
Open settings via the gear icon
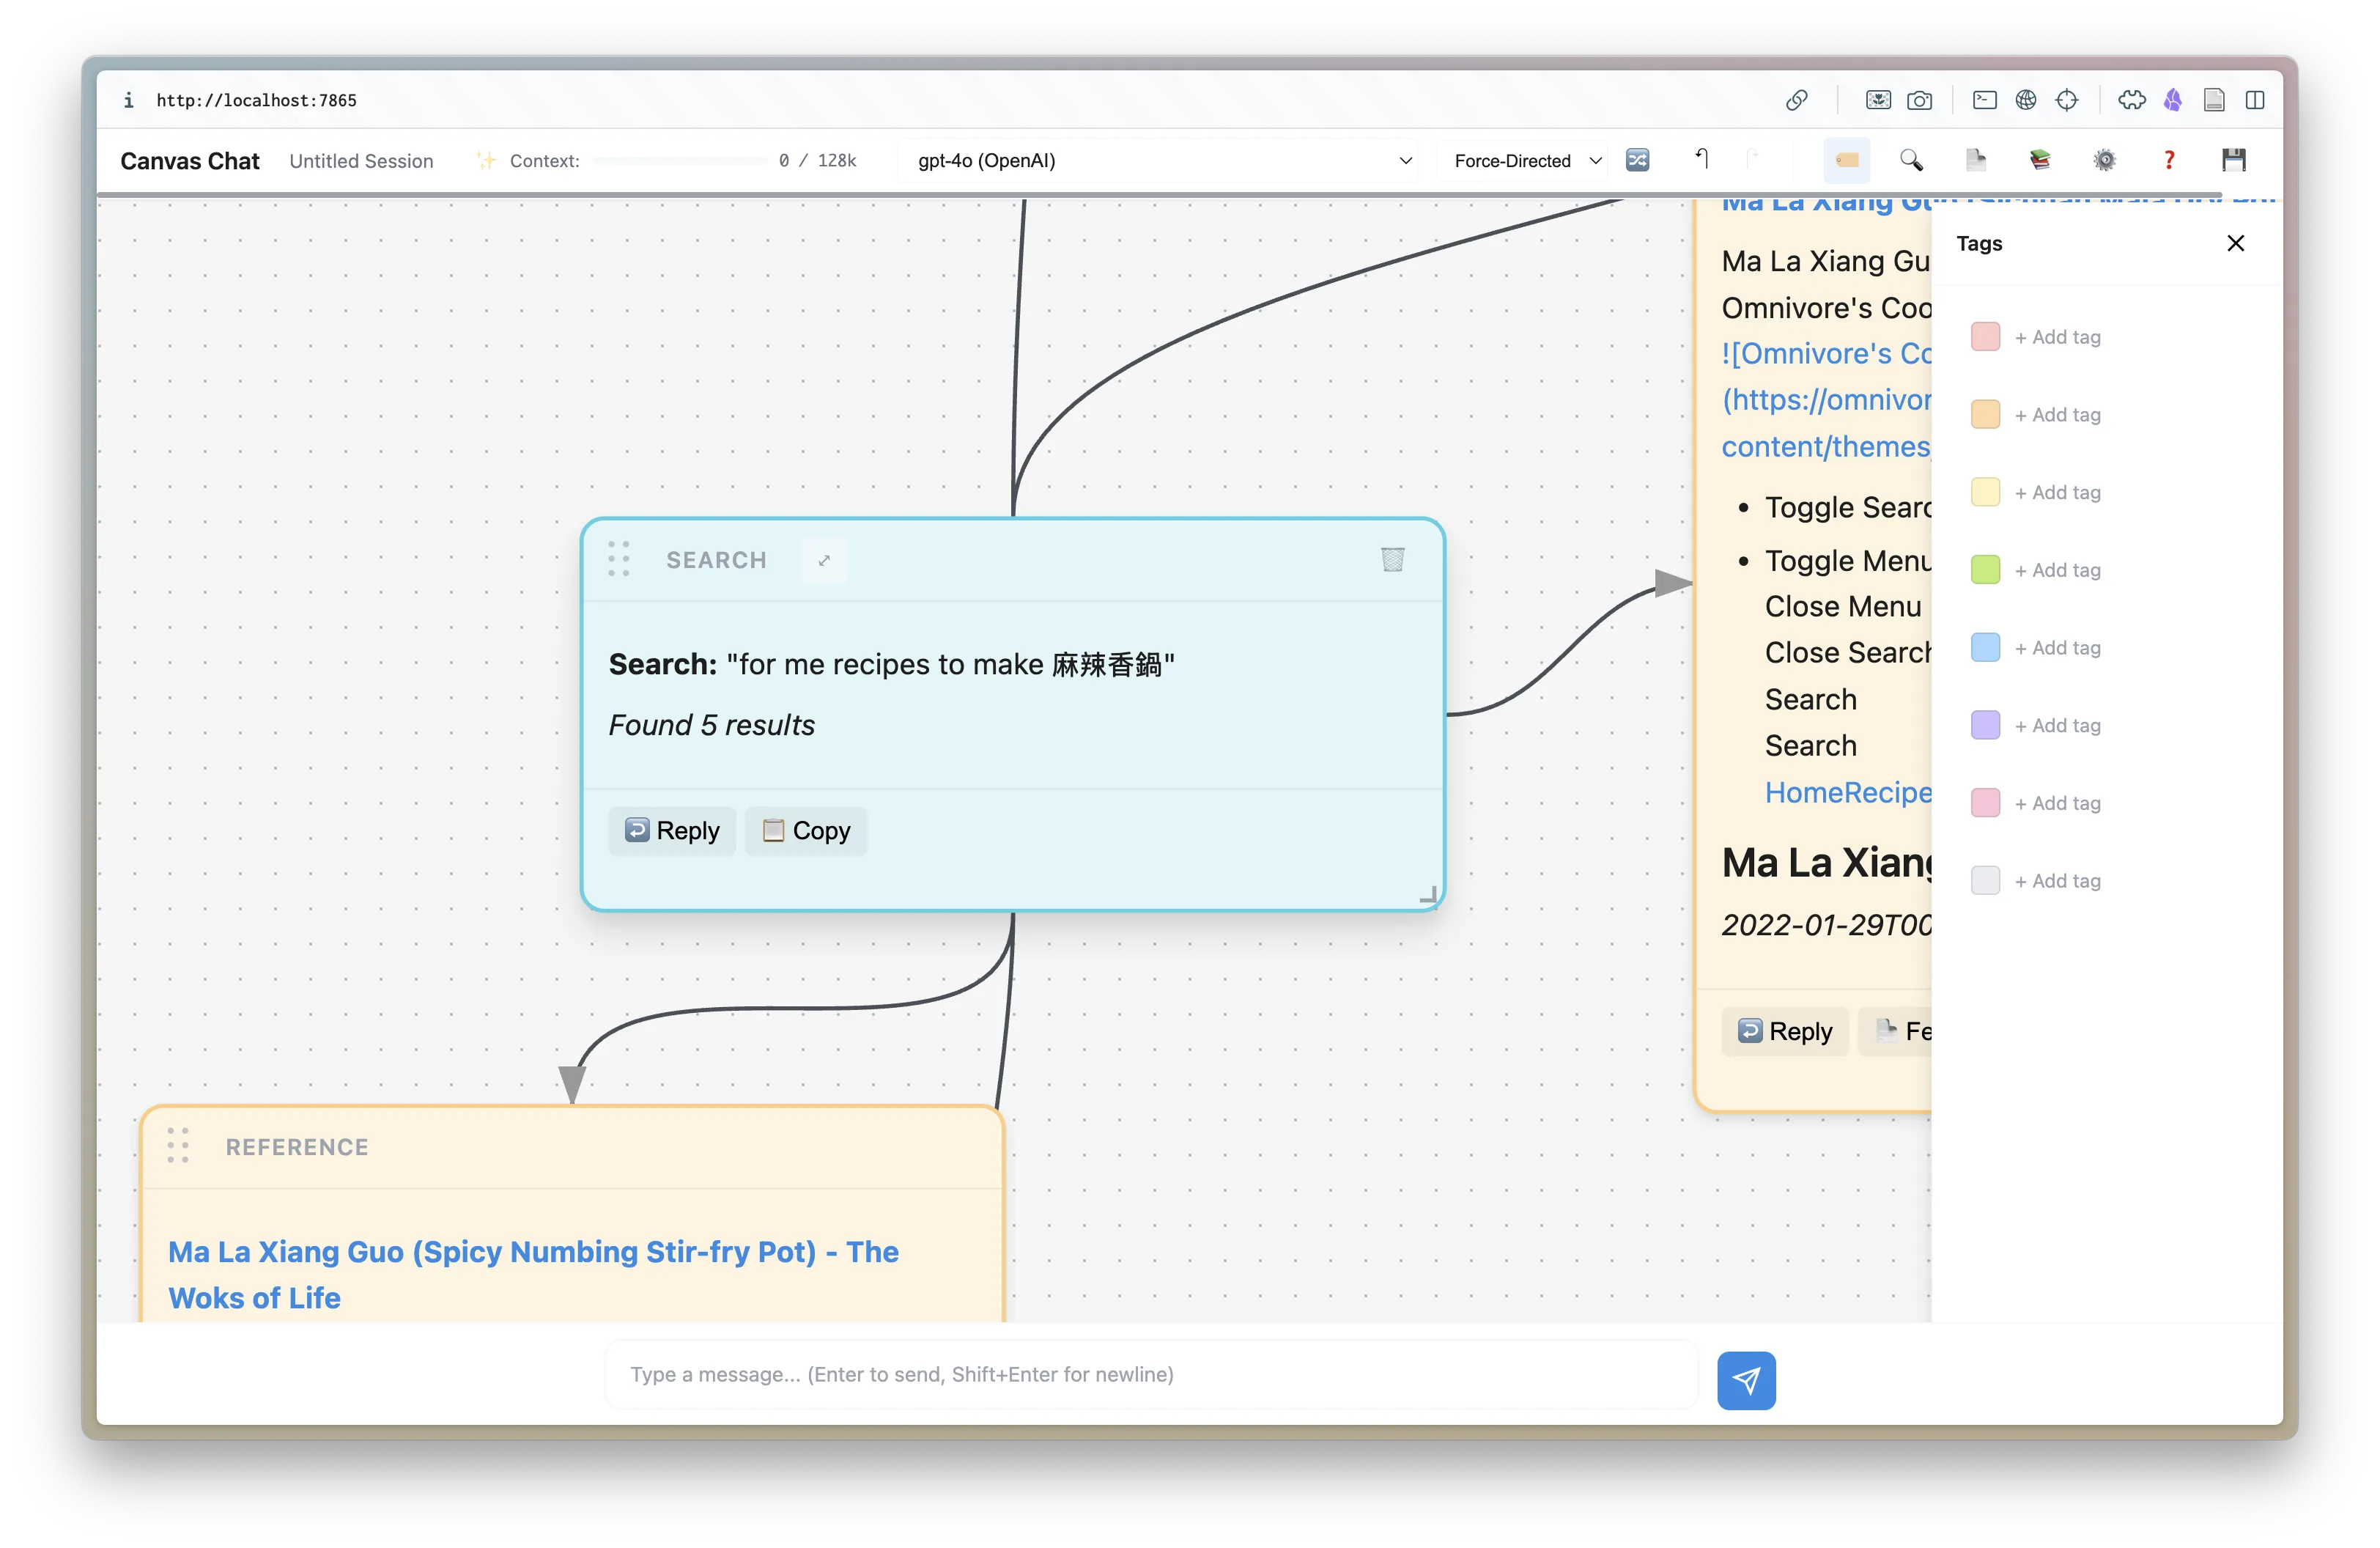click(2105, 160)
